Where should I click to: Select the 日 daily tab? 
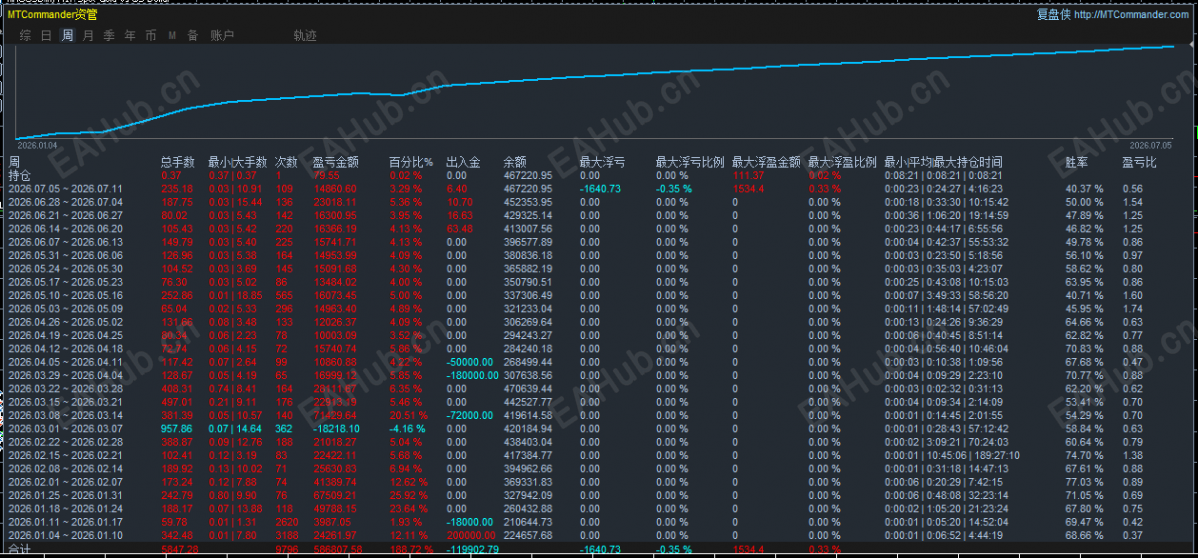[47, 35]
